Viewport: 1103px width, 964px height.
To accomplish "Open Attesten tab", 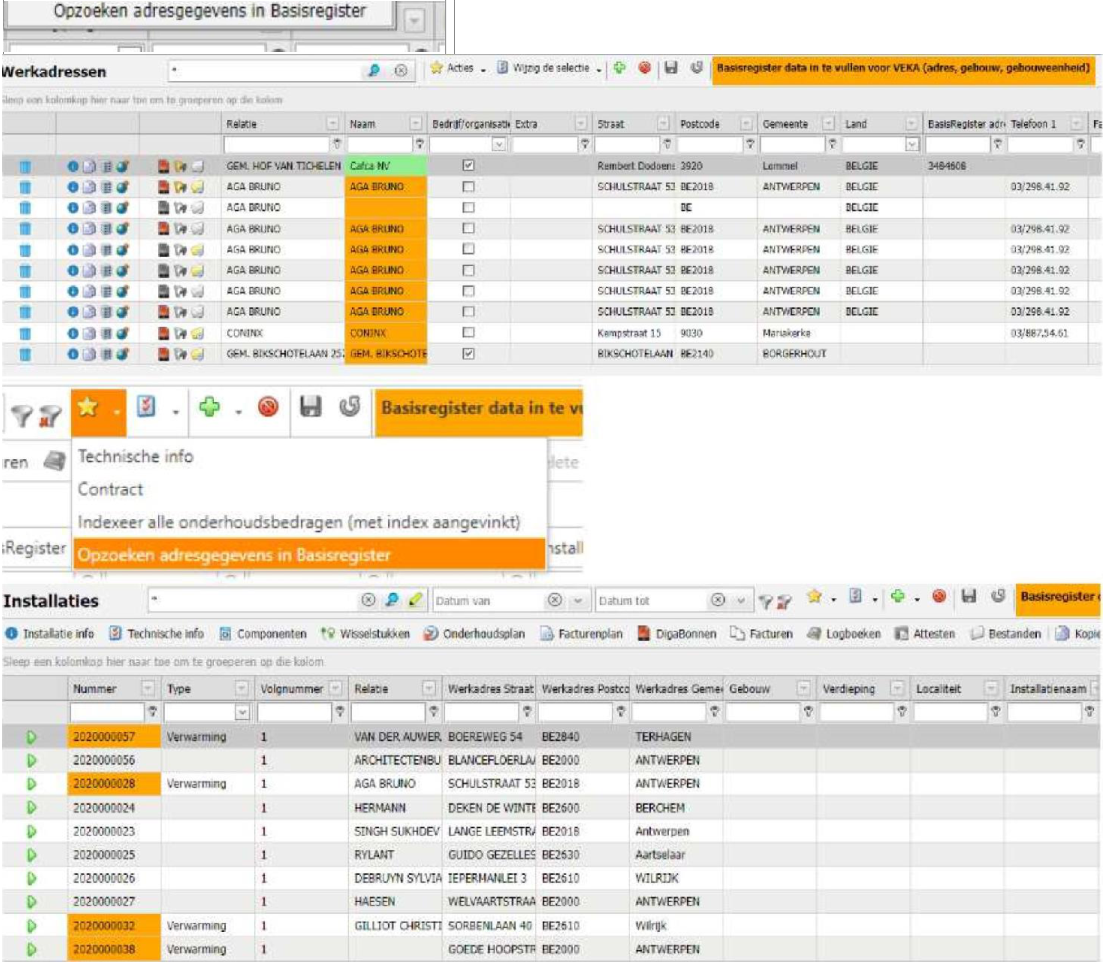I will tap(925, 634).
